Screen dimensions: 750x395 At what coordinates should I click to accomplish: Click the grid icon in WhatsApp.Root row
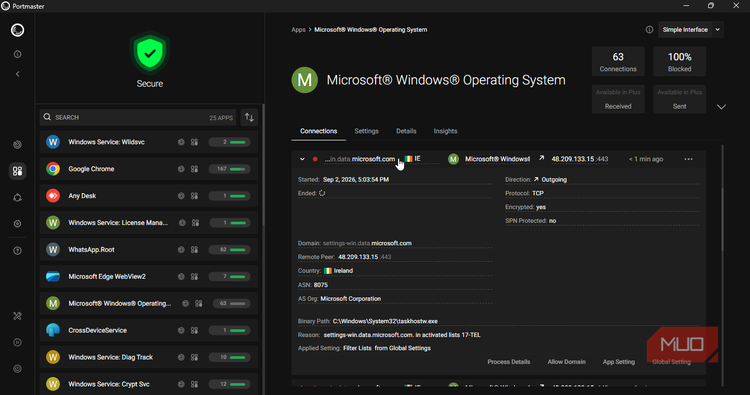pos(194,250)
